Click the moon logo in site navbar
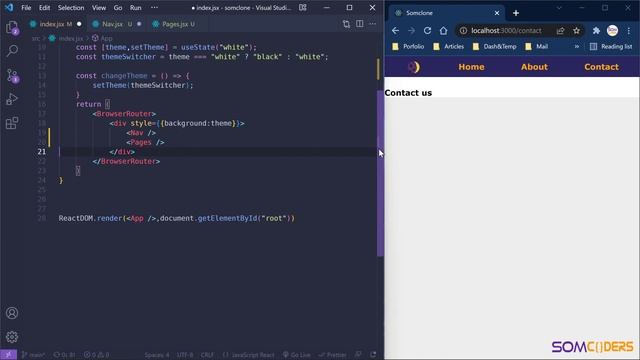This screenshot has height=360, width=640. pos(413,67)
